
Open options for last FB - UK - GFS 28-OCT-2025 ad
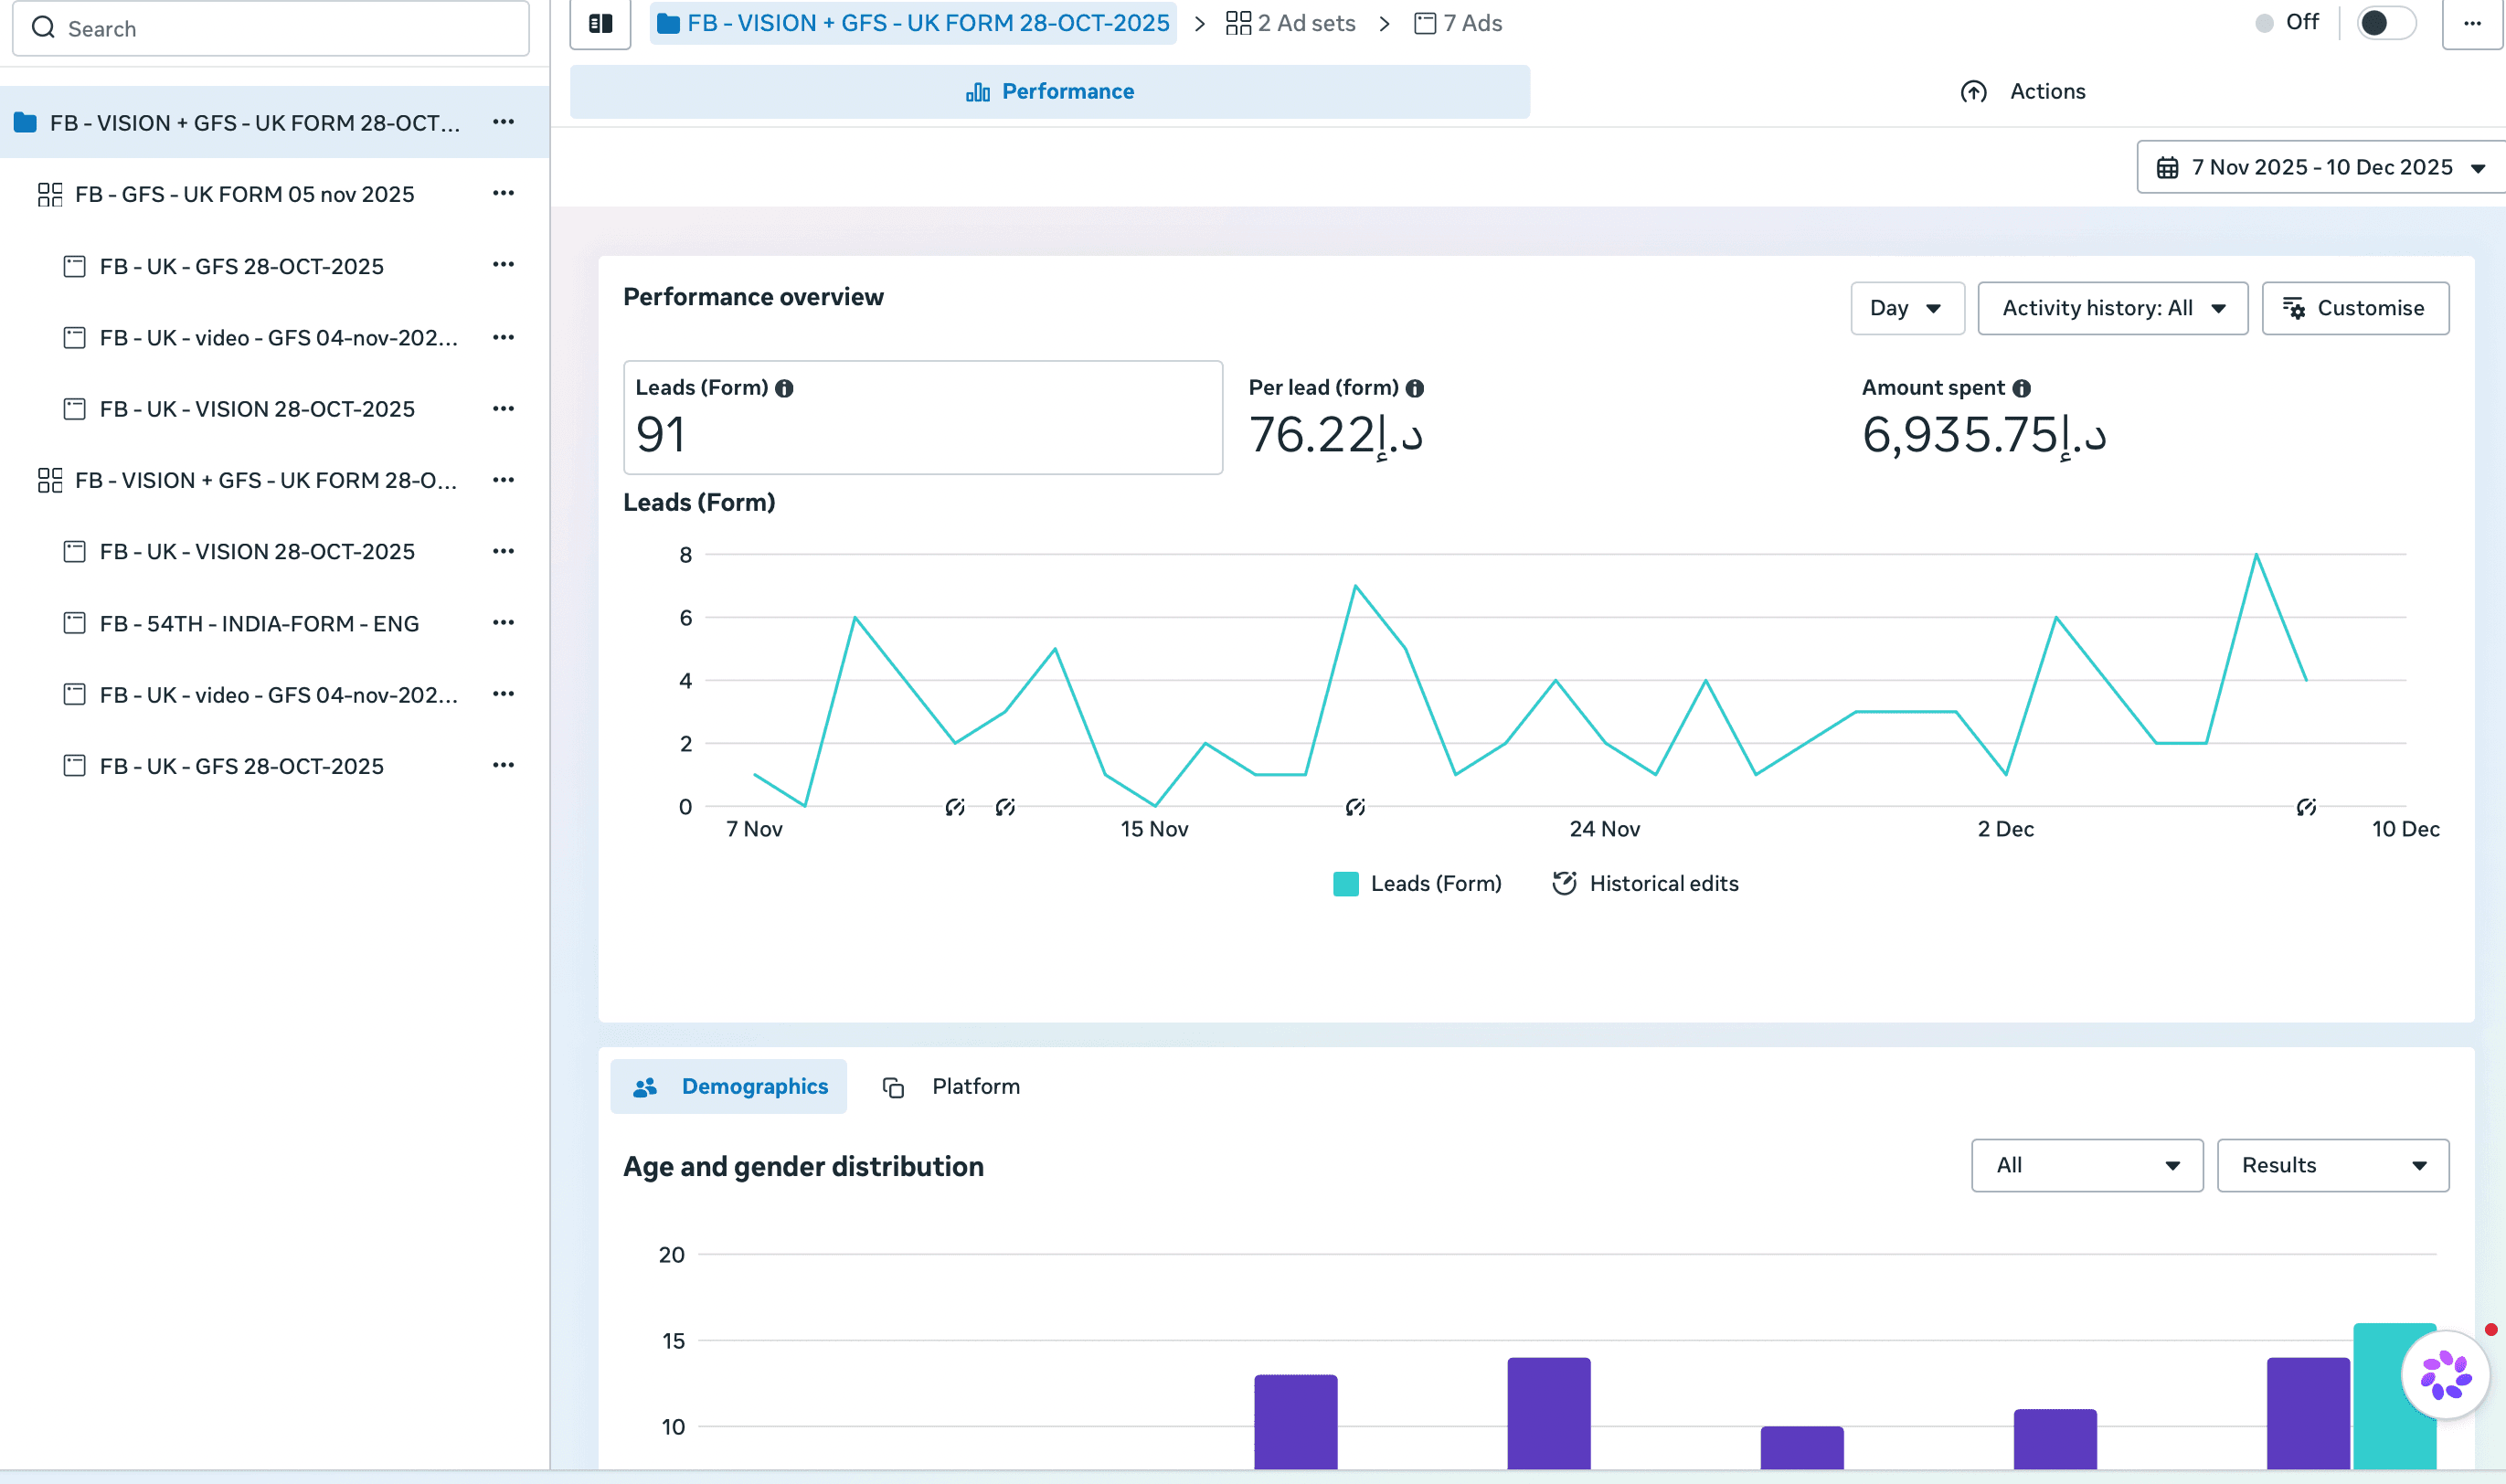503,765
